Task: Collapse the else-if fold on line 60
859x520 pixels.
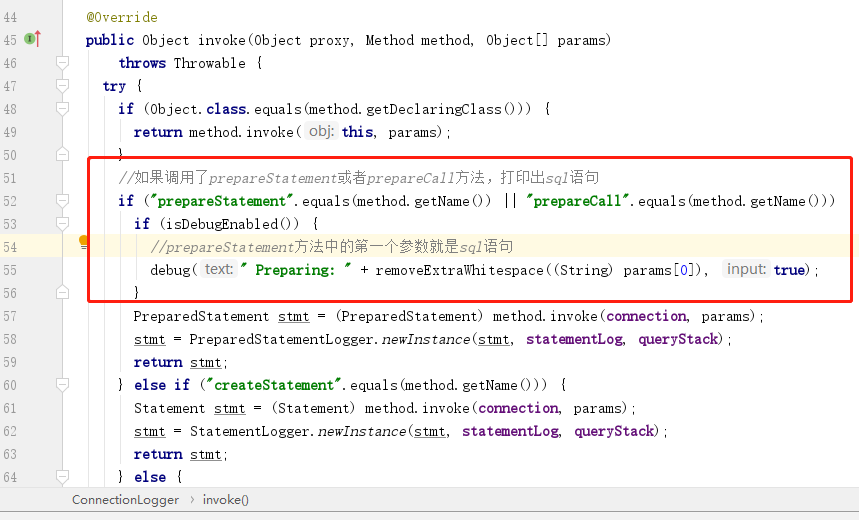Action: [62, 385]
